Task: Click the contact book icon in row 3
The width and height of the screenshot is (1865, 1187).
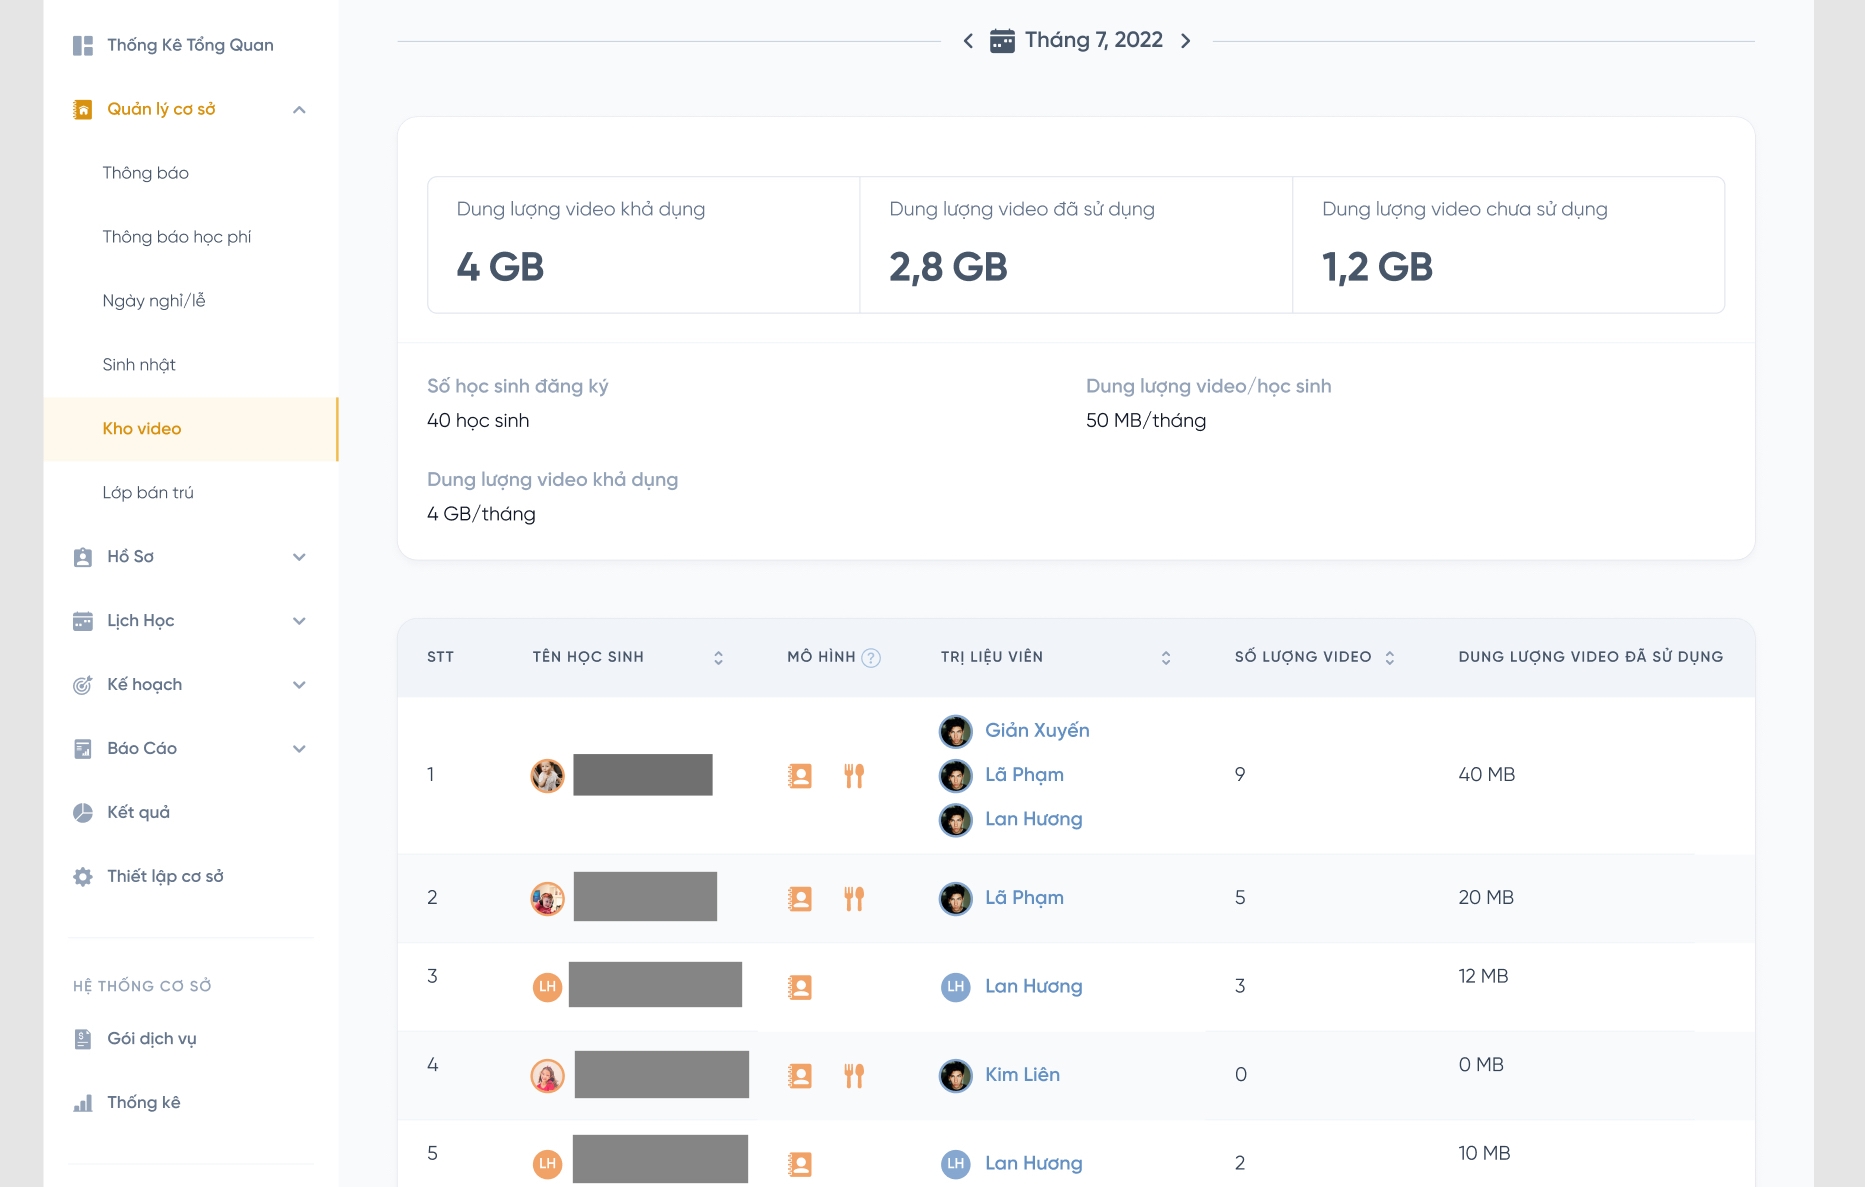Action: pyautogui.click(x=800, y=988)
